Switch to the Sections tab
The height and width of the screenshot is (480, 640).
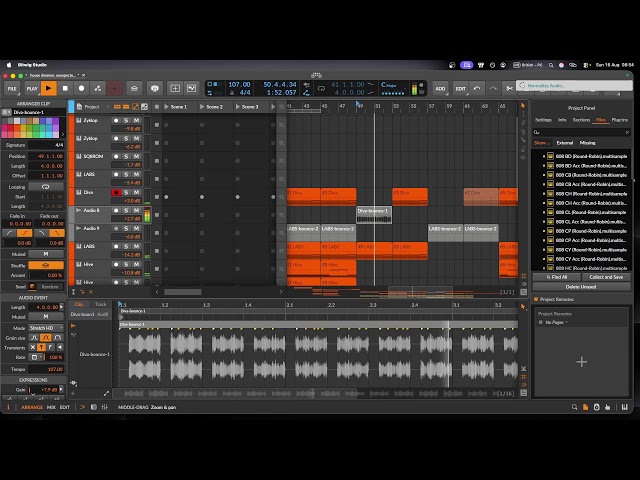click(581, 120)
